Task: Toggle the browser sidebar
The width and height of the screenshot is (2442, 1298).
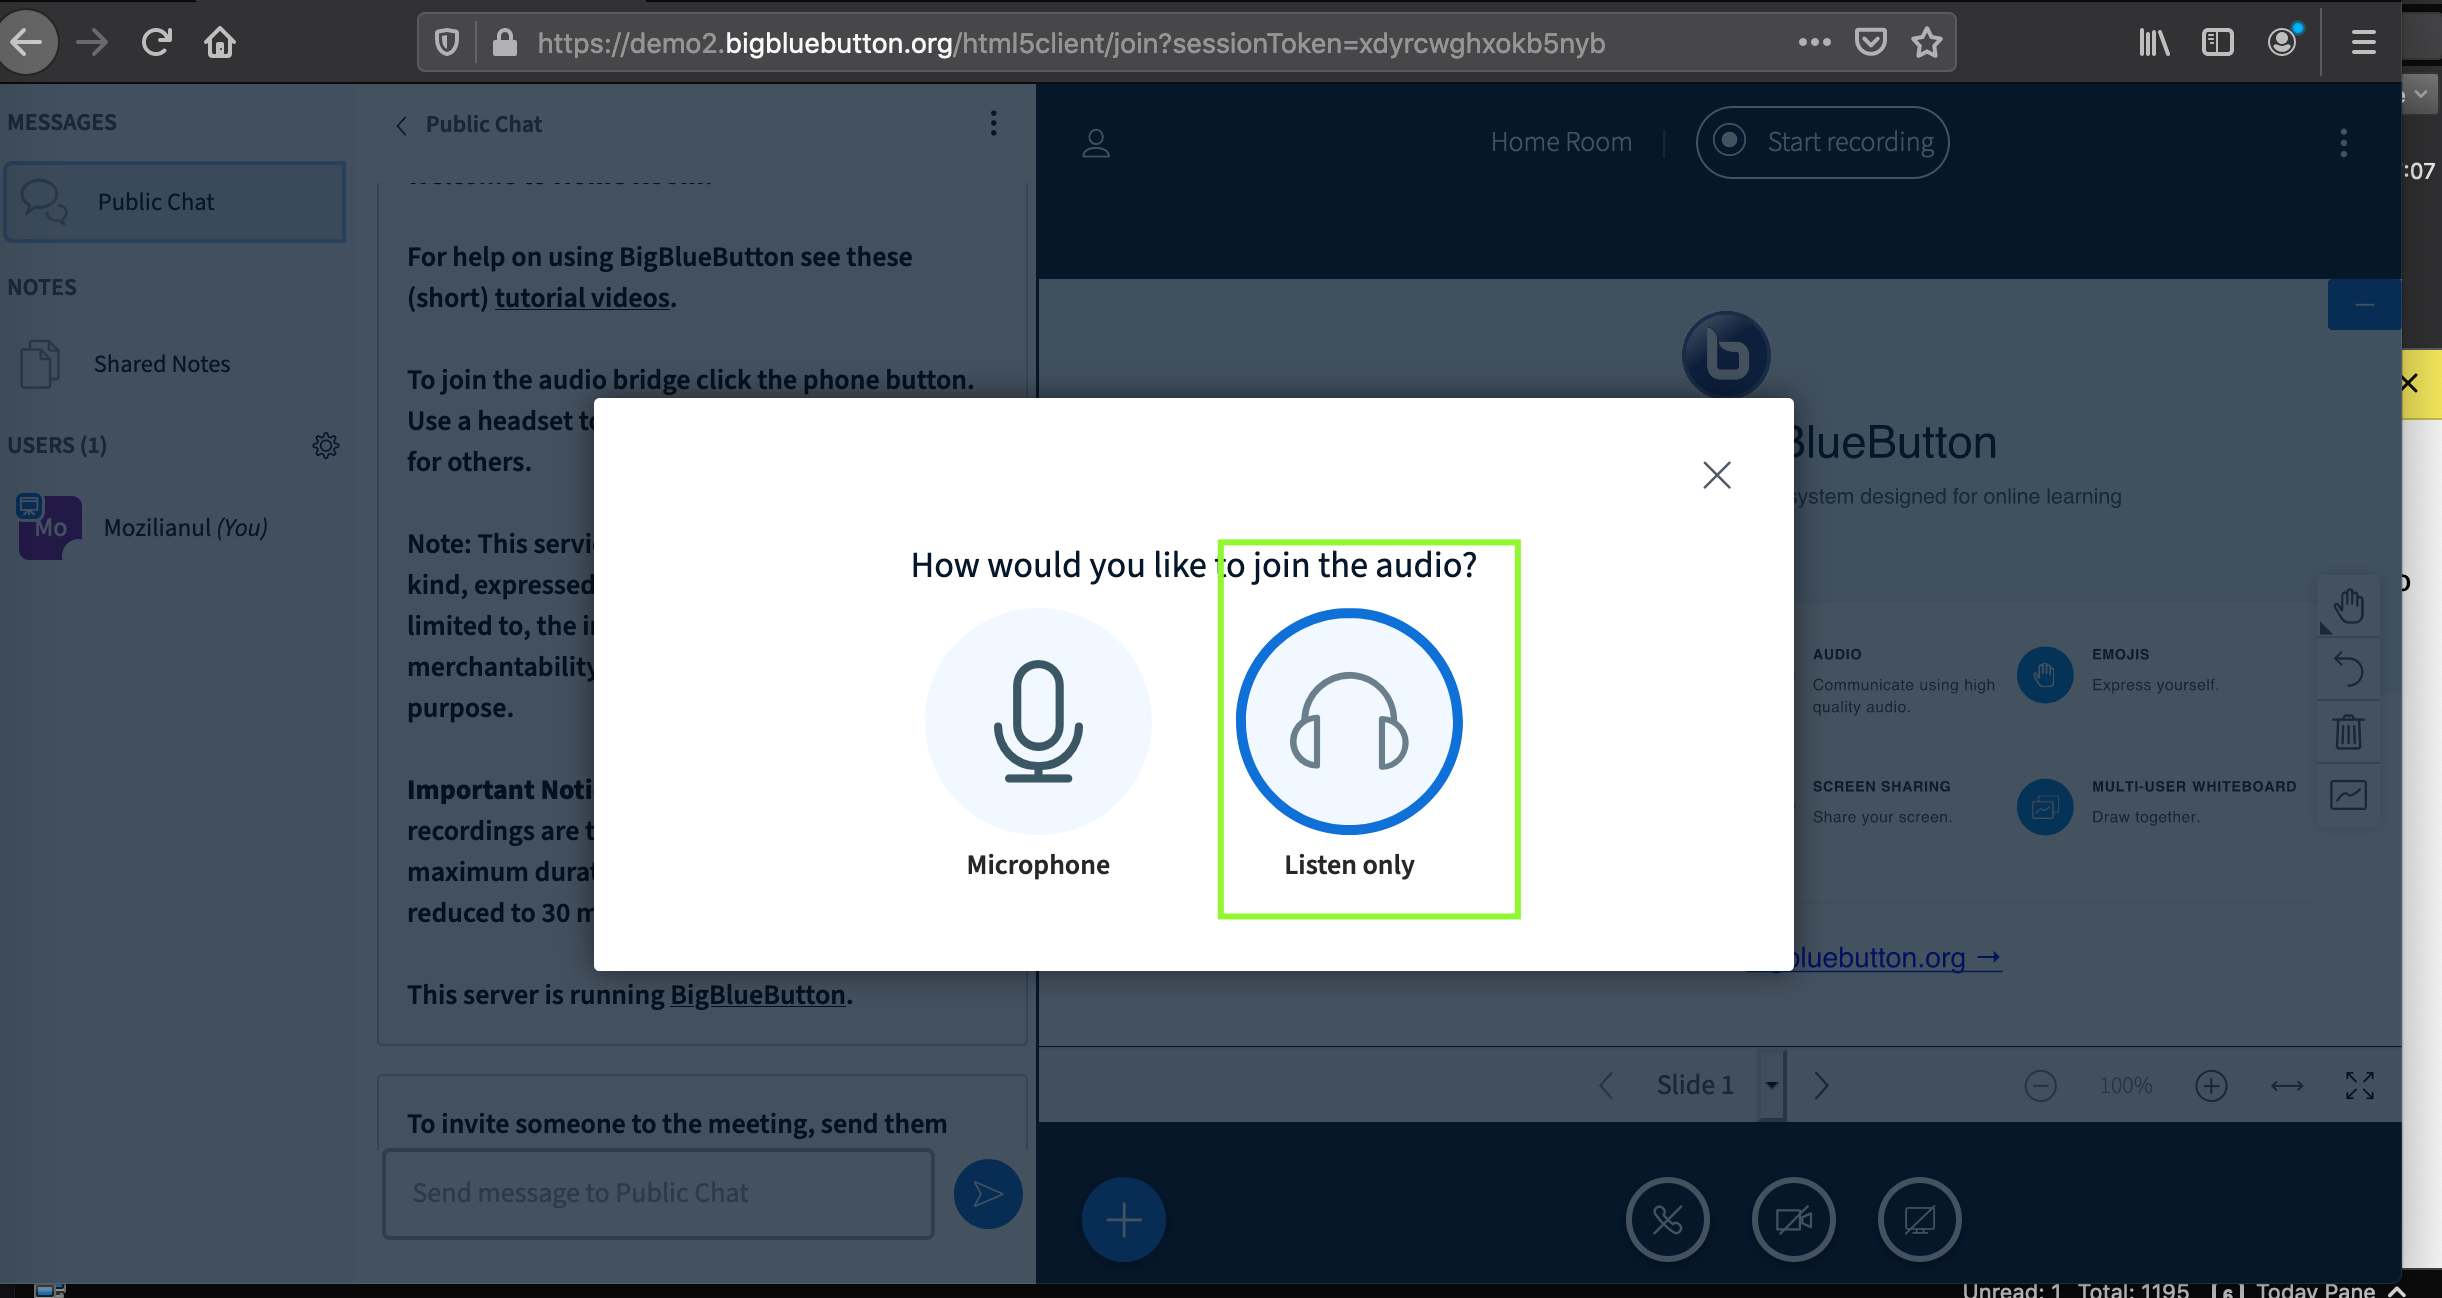Action: pyautogui.click(x=2218, y=43)
